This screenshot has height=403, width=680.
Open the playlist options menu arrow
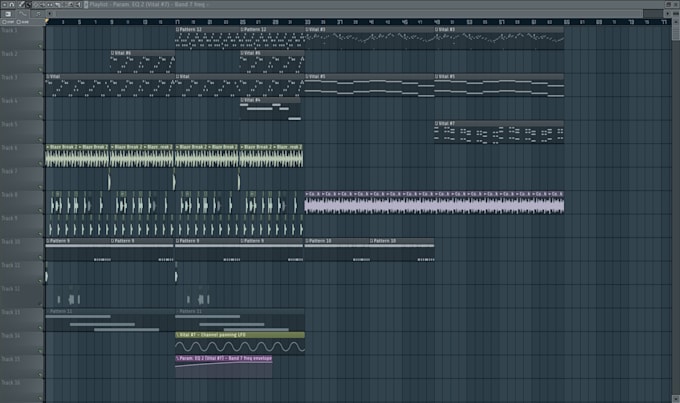4,5
